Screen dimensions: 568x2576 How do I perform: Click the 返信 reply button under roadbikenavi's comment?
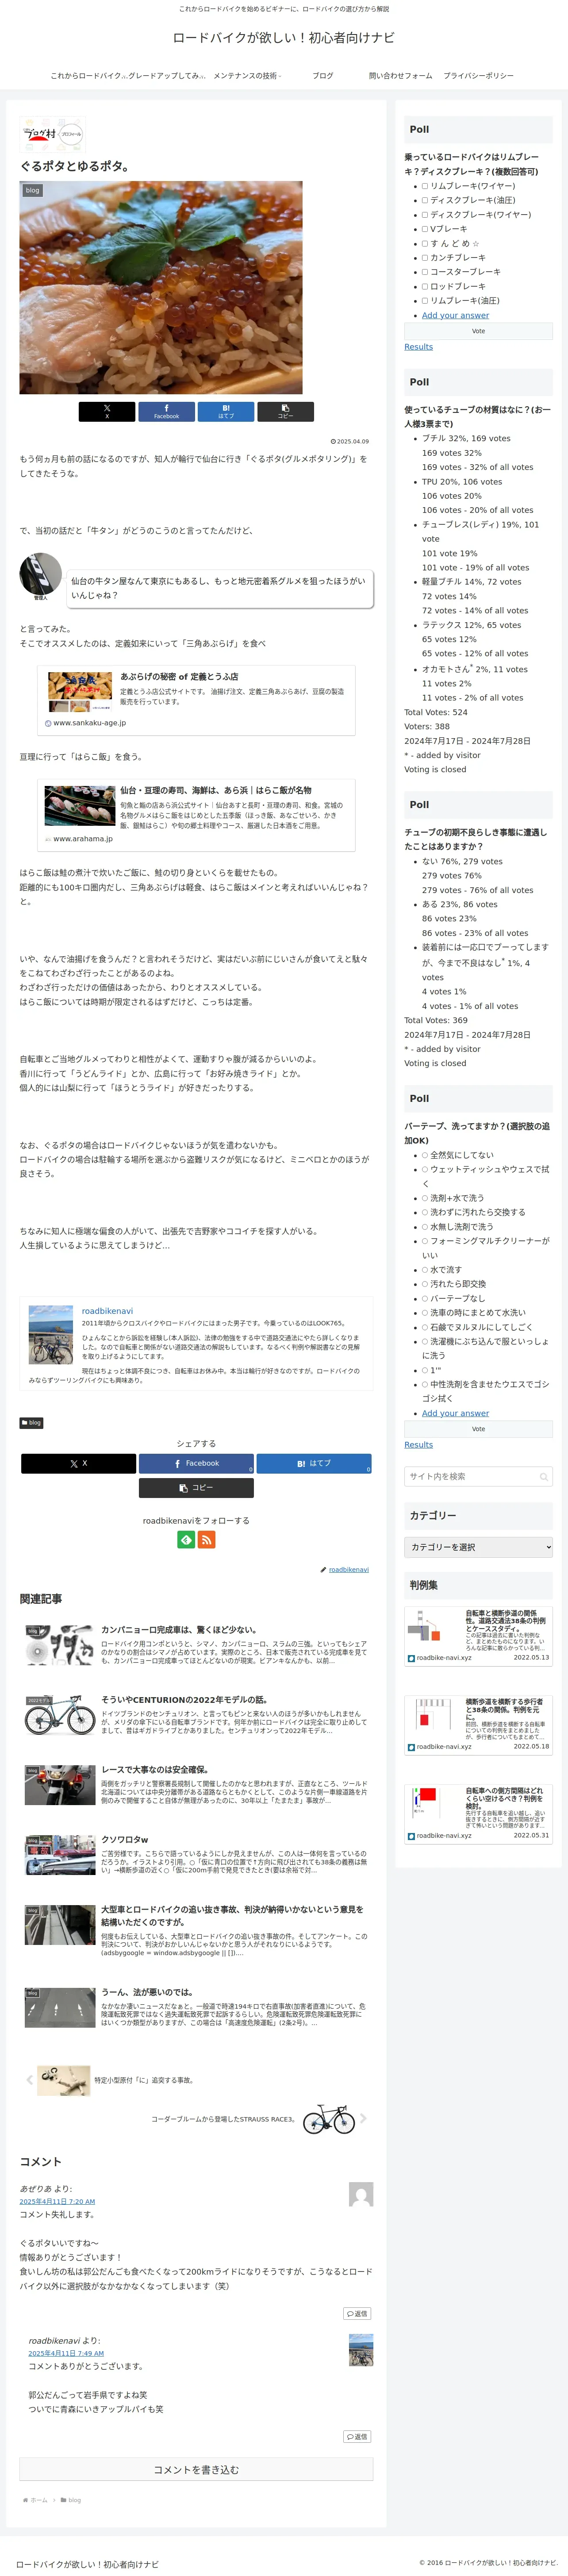357,2436
